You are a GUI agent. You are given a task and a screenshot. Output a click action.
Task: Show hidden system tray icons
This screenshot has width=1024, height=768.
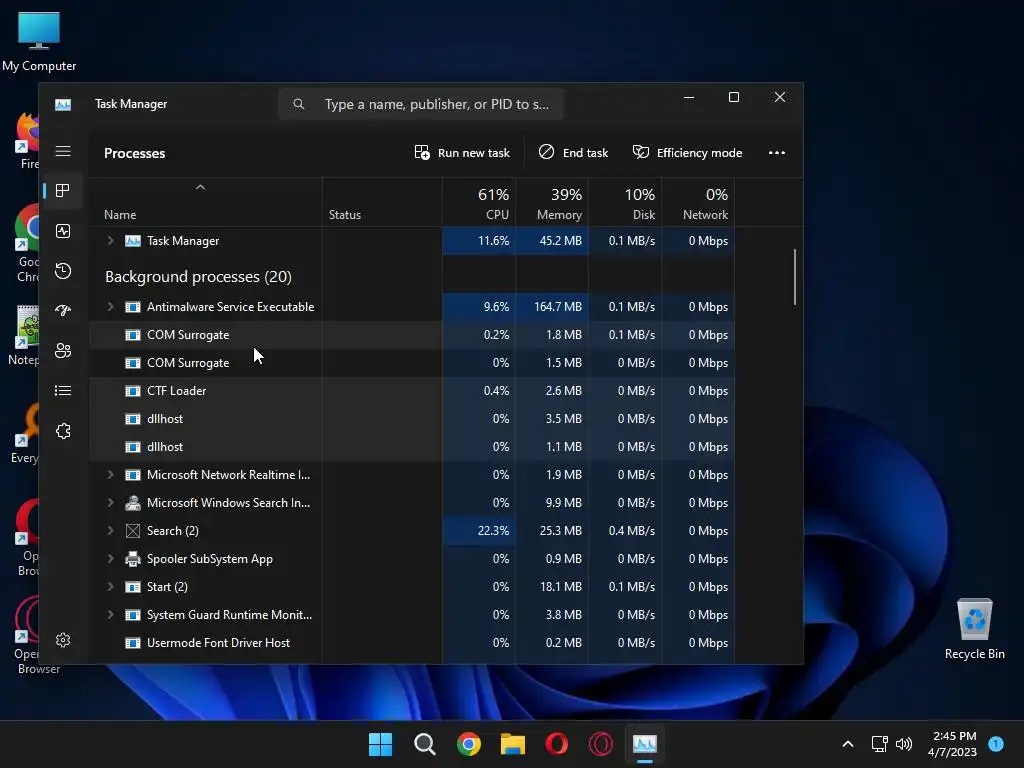coord(848,744)
